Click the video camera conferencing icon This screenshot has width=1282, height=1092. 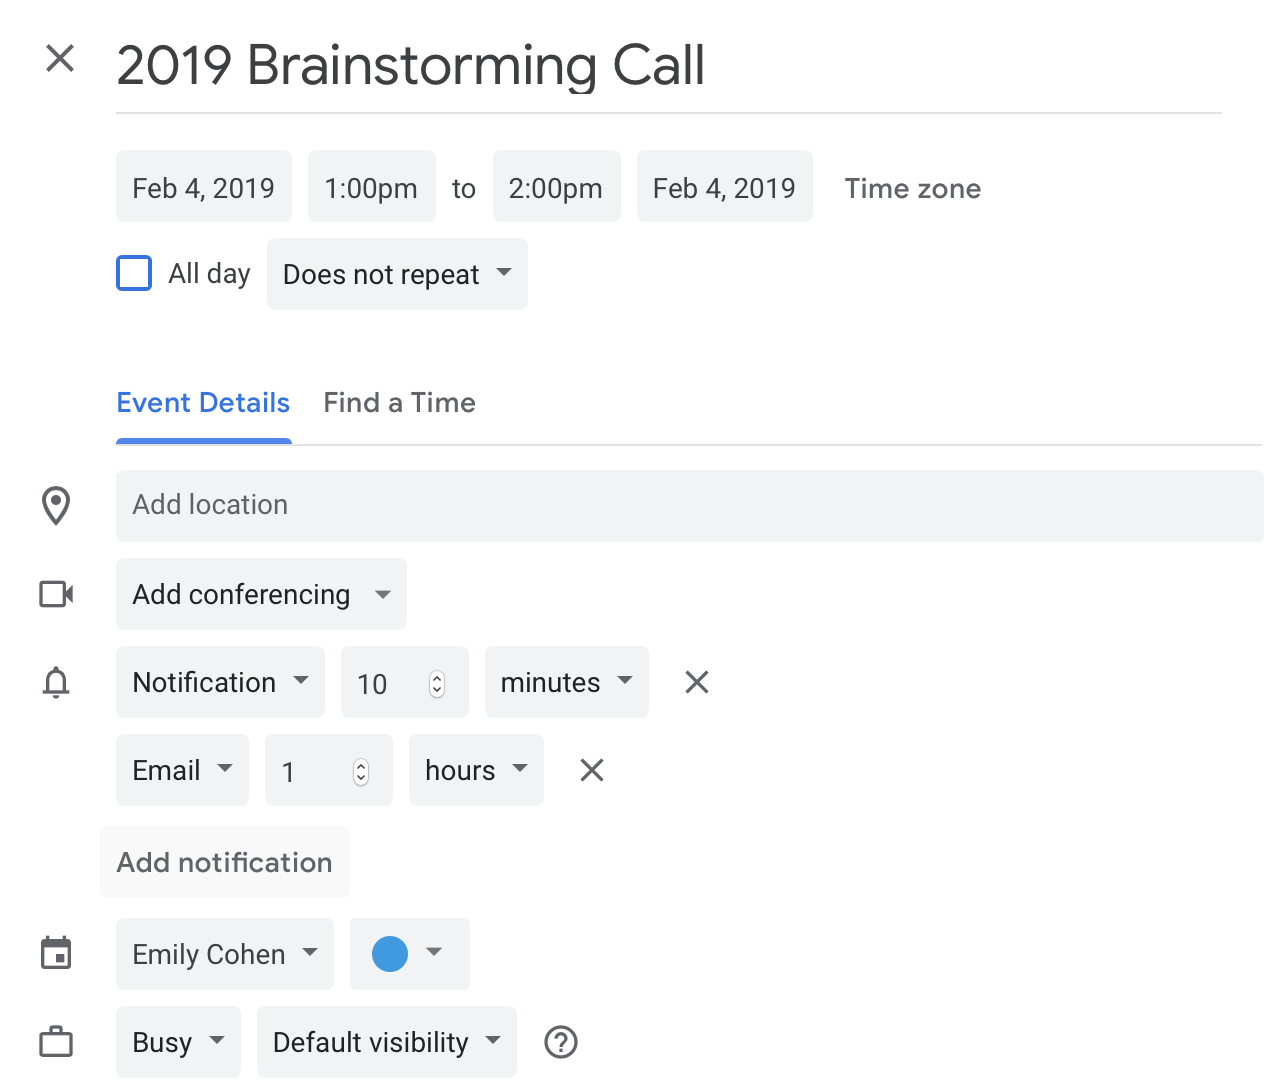56,594
